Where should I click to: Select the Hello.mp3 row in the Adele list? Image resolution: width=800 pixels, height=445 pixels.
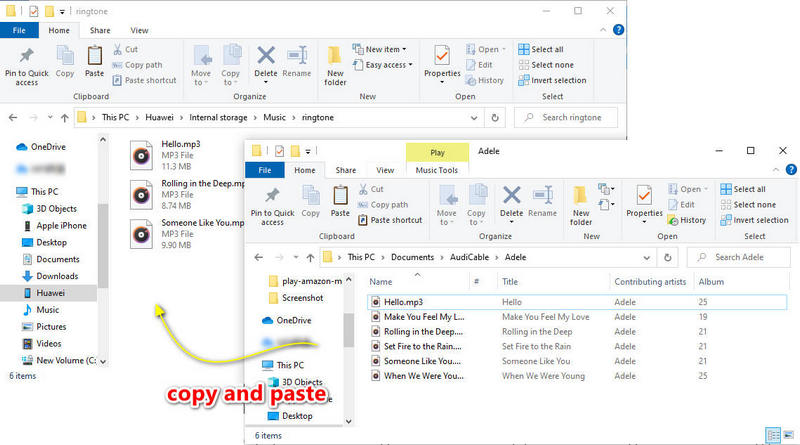pos(577,302)
